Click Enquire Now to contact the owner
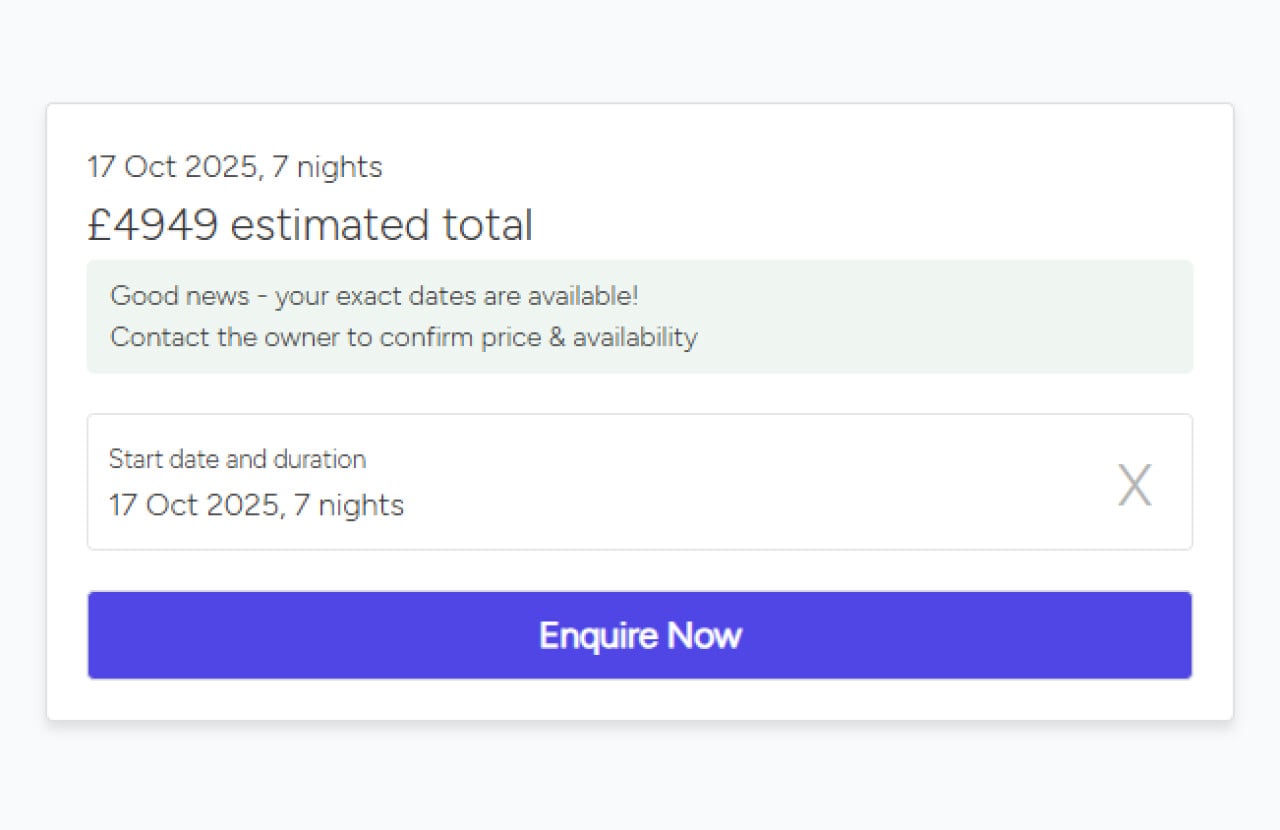Screen dimensions: 1280x830 pyautogui.click(x=640, y=635)
